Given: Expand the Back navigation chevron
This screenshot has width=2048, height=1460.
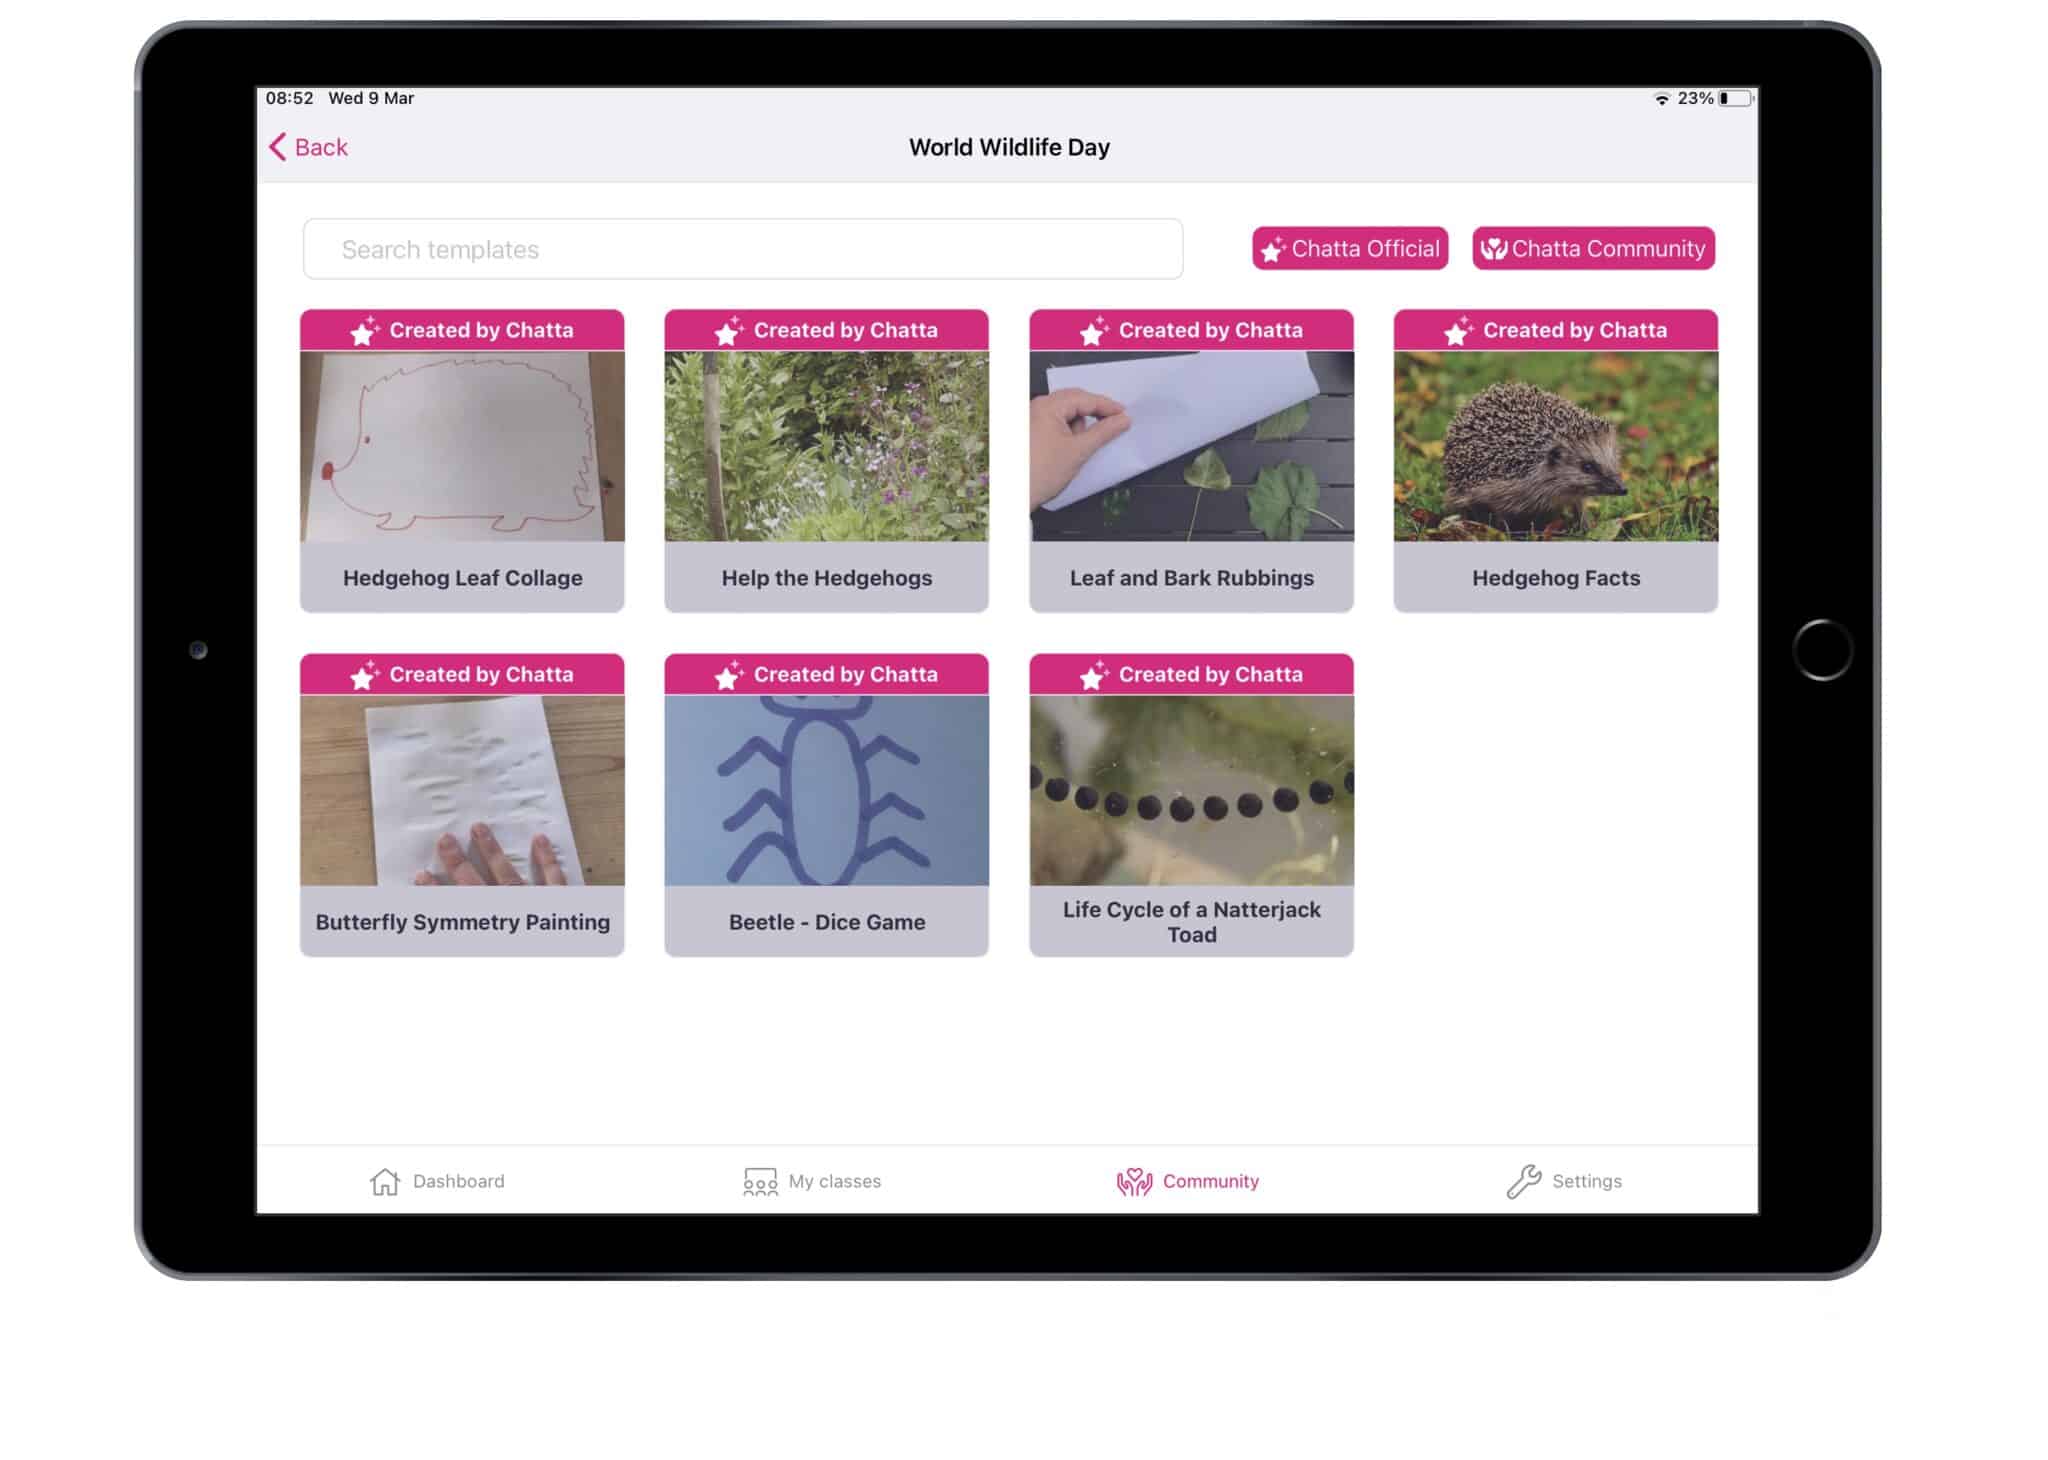Looking at the screenshot, I should [278, 146].
